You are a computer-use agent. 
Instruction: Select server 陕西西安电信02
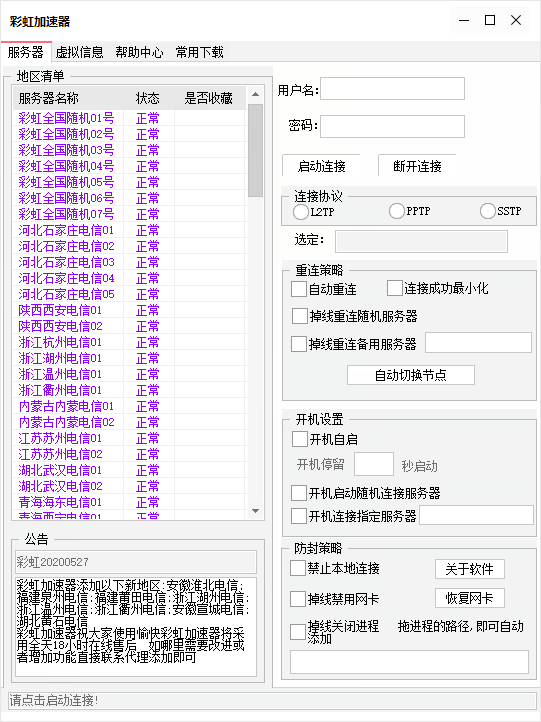[60, 326]
